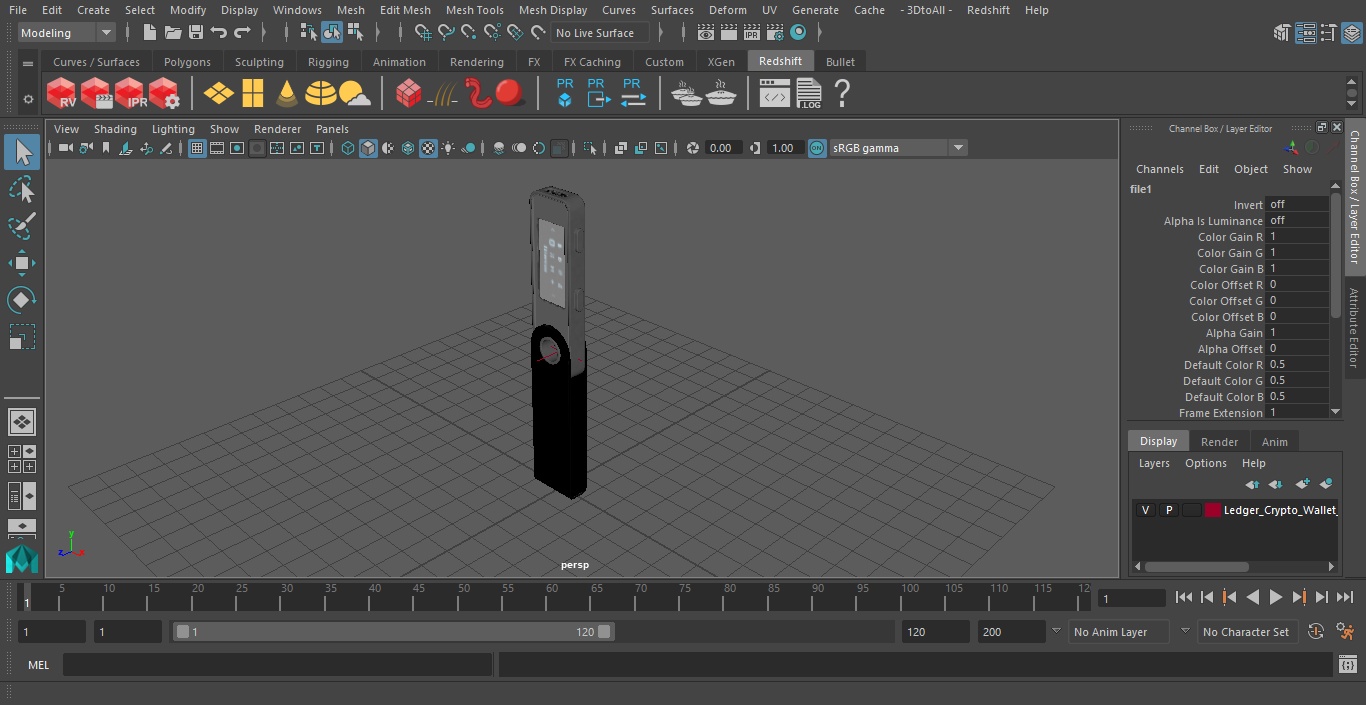Screen dimensions: 1366x705
Task: Toggle color management sRGB enable button
Action: tap(817, 148)
